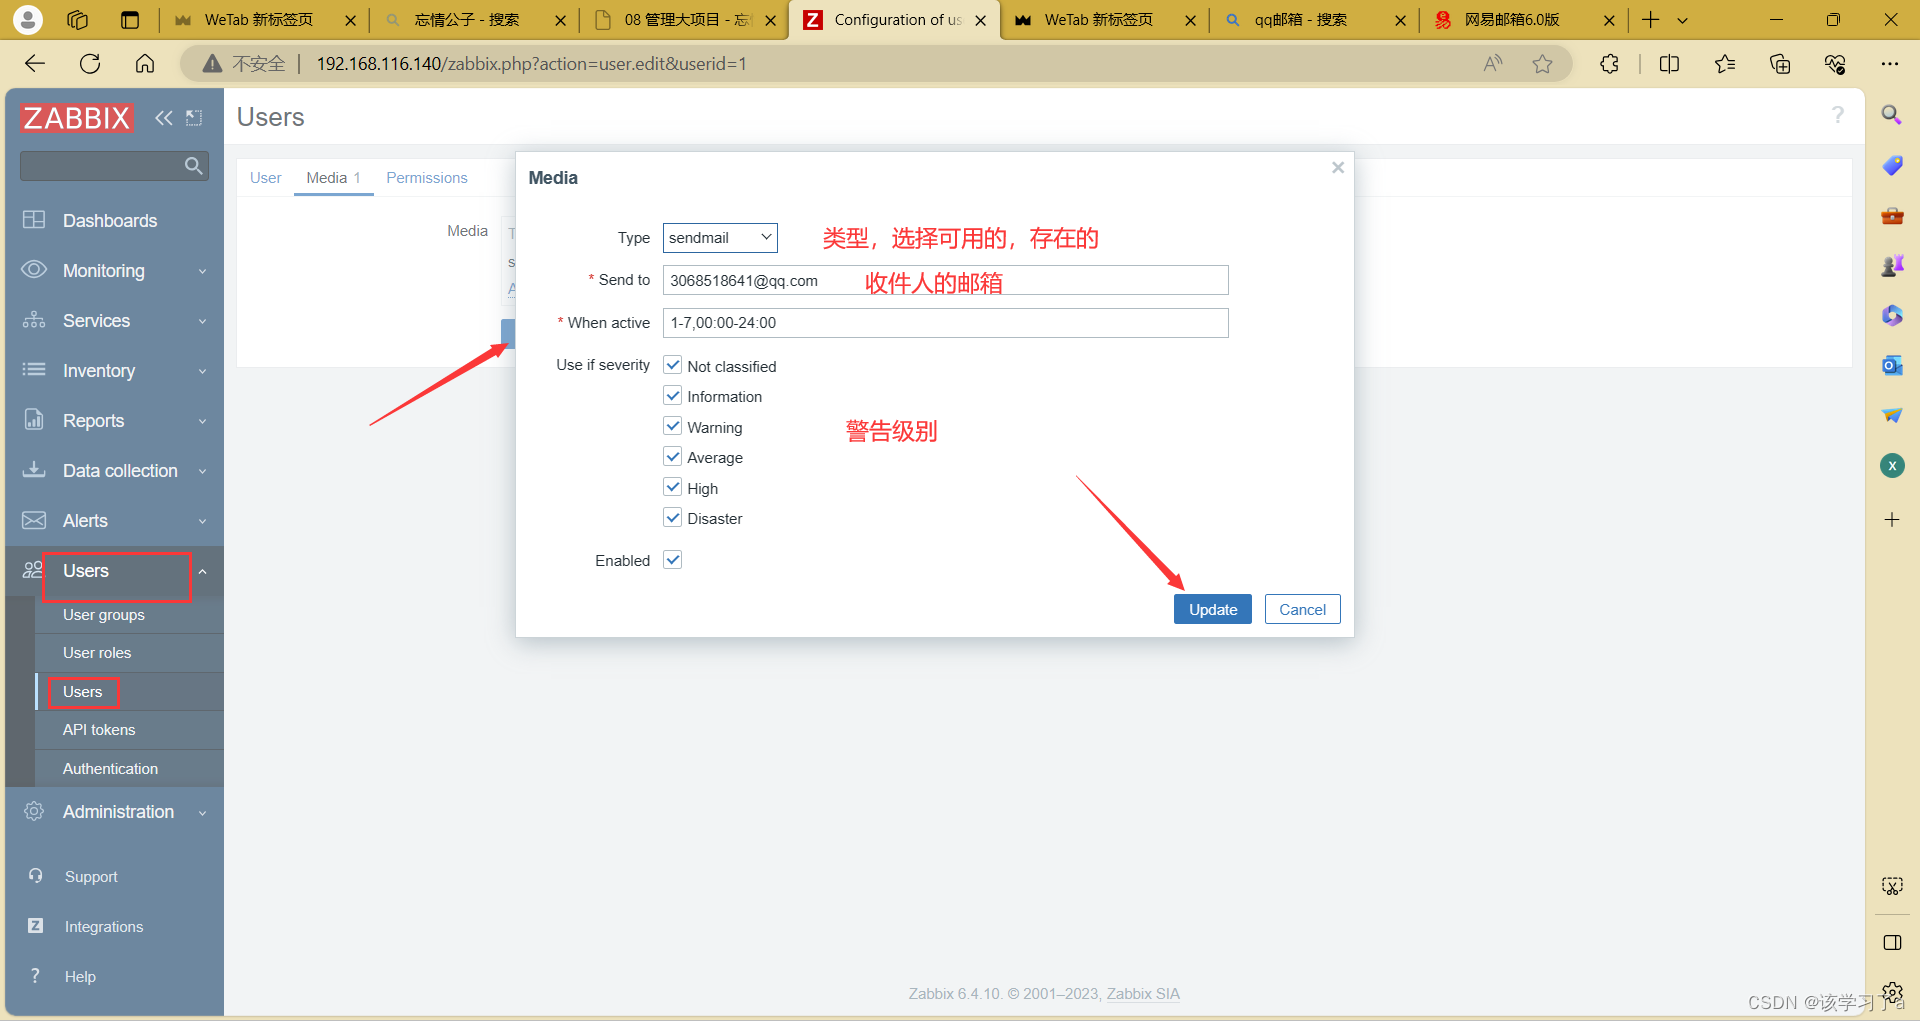Click the Integrations Z icon
Viewport: 1920px width, 1021px height.
(x=36, y=926)
